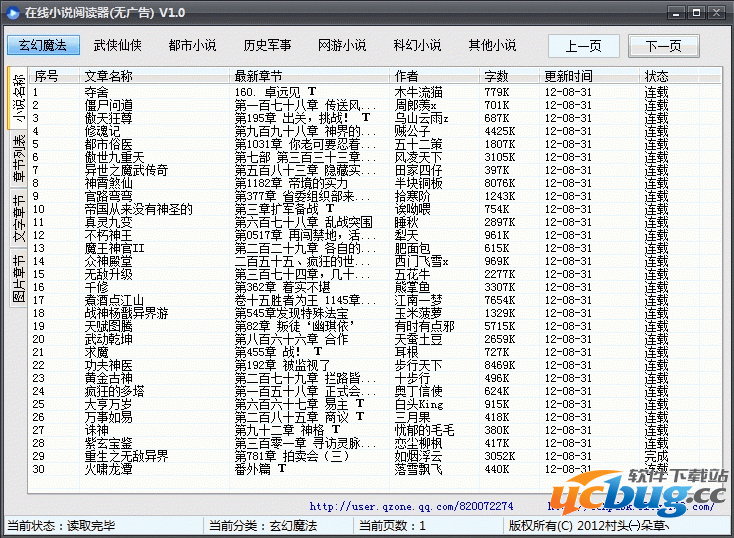Go to next page with 下一页

tap(663, 46)
